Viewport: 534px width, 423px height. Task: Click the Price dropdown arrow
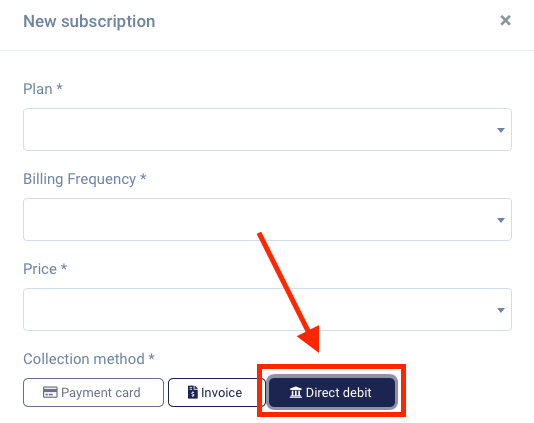[501, 310]
